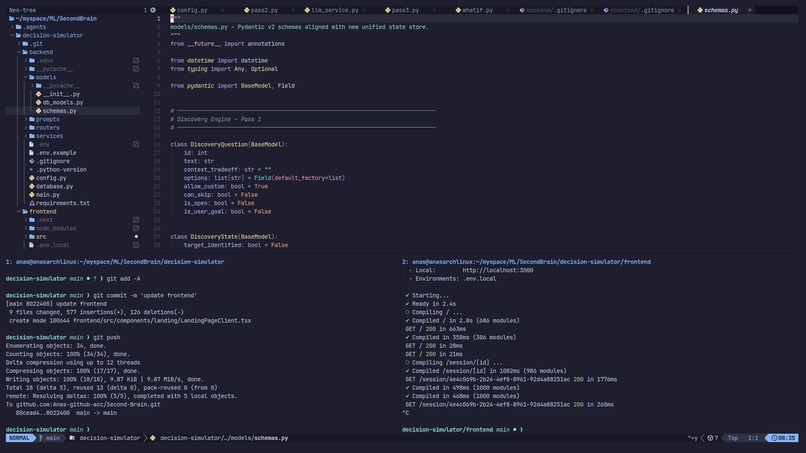This screenshot has height=453, width=806.
Task: Click the Python icon on schemas.py tab
Action: coord(700,10)
